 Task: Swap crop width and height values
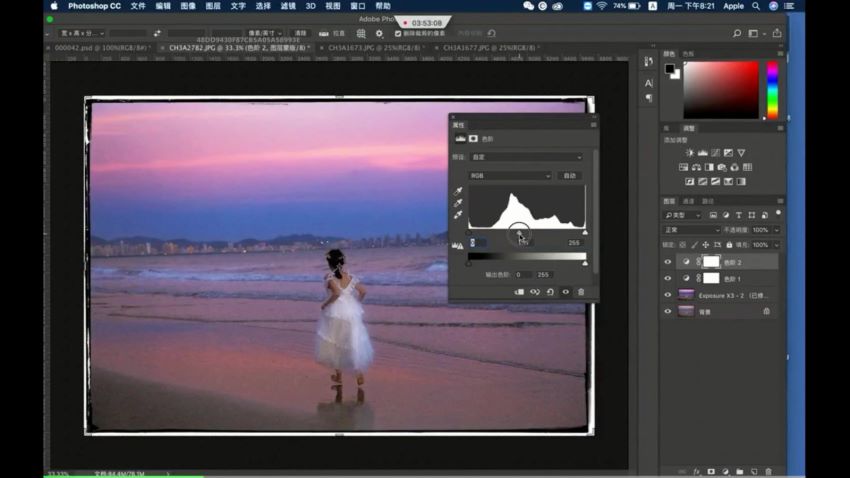(157, 34)
